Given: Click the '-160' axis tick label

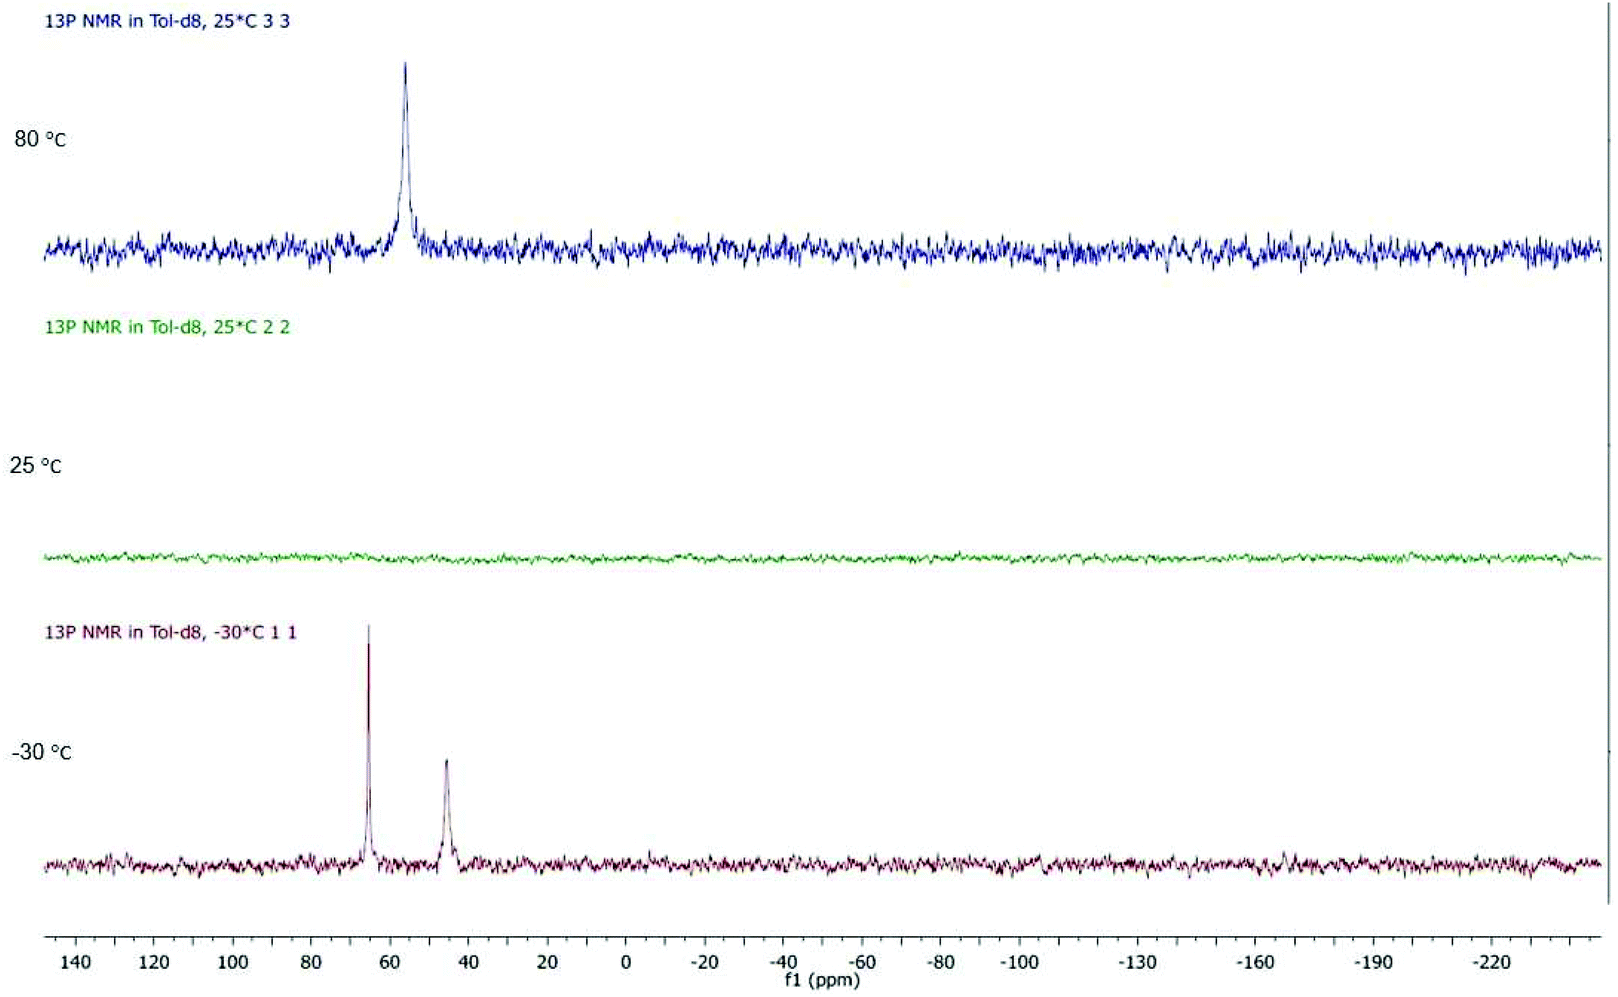Looking at the screenshot, I should point(1255,962).
